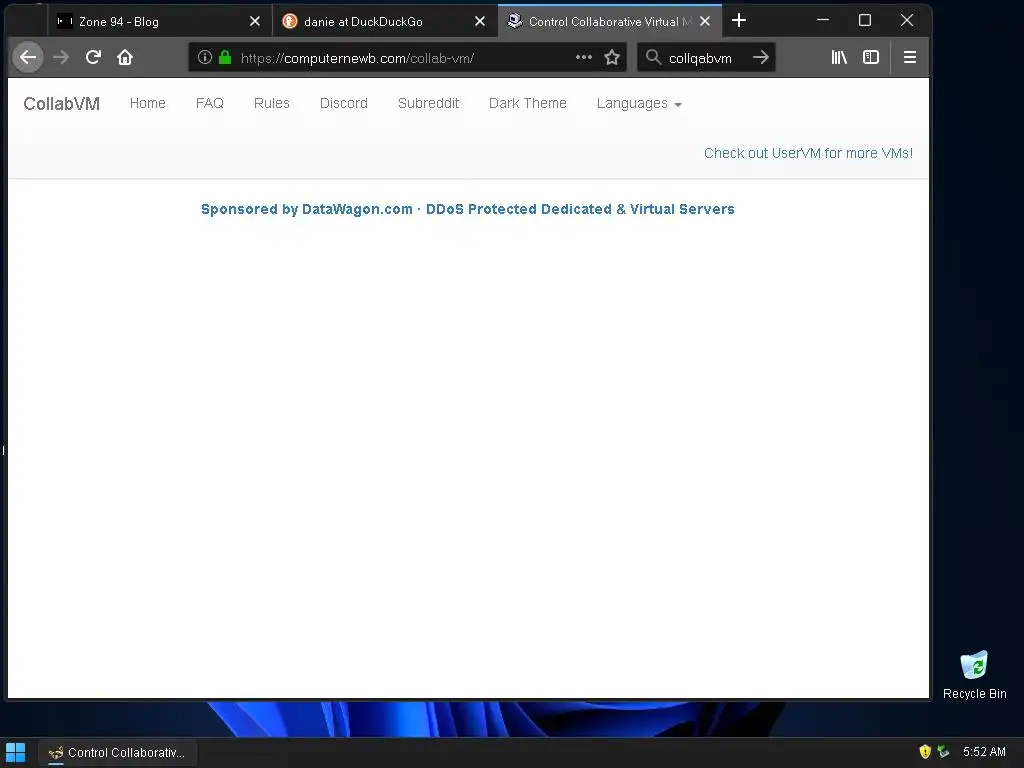
Task: Click Check out UserVM for more VMs
Action: click(x=808, y=153)
